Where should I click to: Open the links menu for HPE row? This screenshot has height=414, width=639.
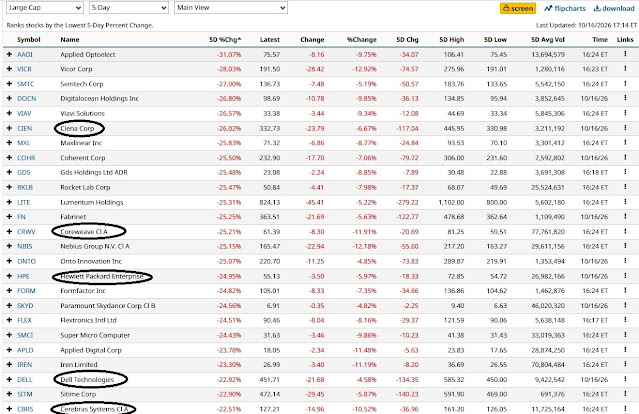pos(625,276)
